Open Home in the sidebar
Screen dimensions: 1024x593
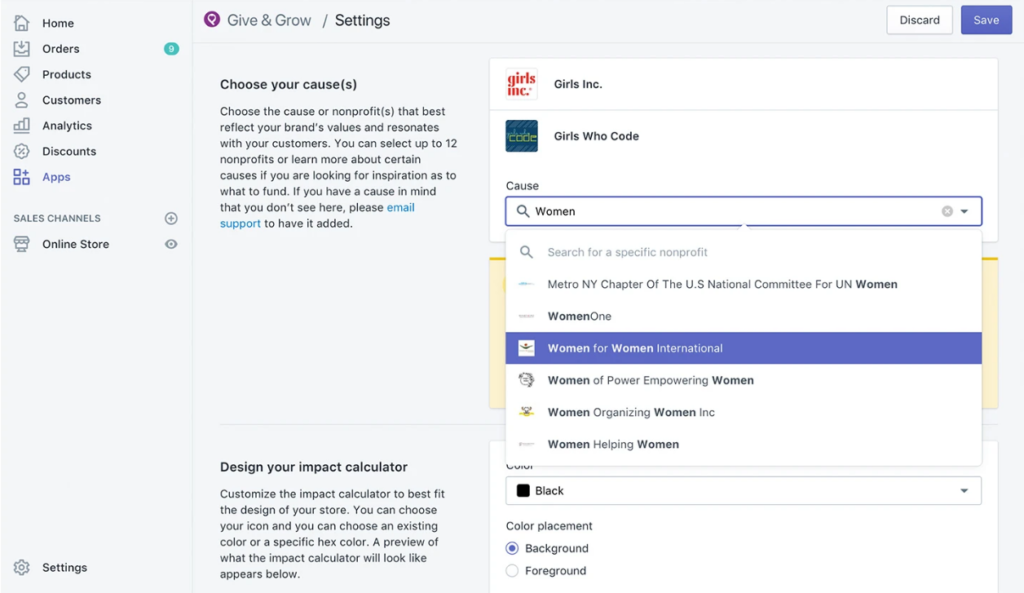(58, 23)
